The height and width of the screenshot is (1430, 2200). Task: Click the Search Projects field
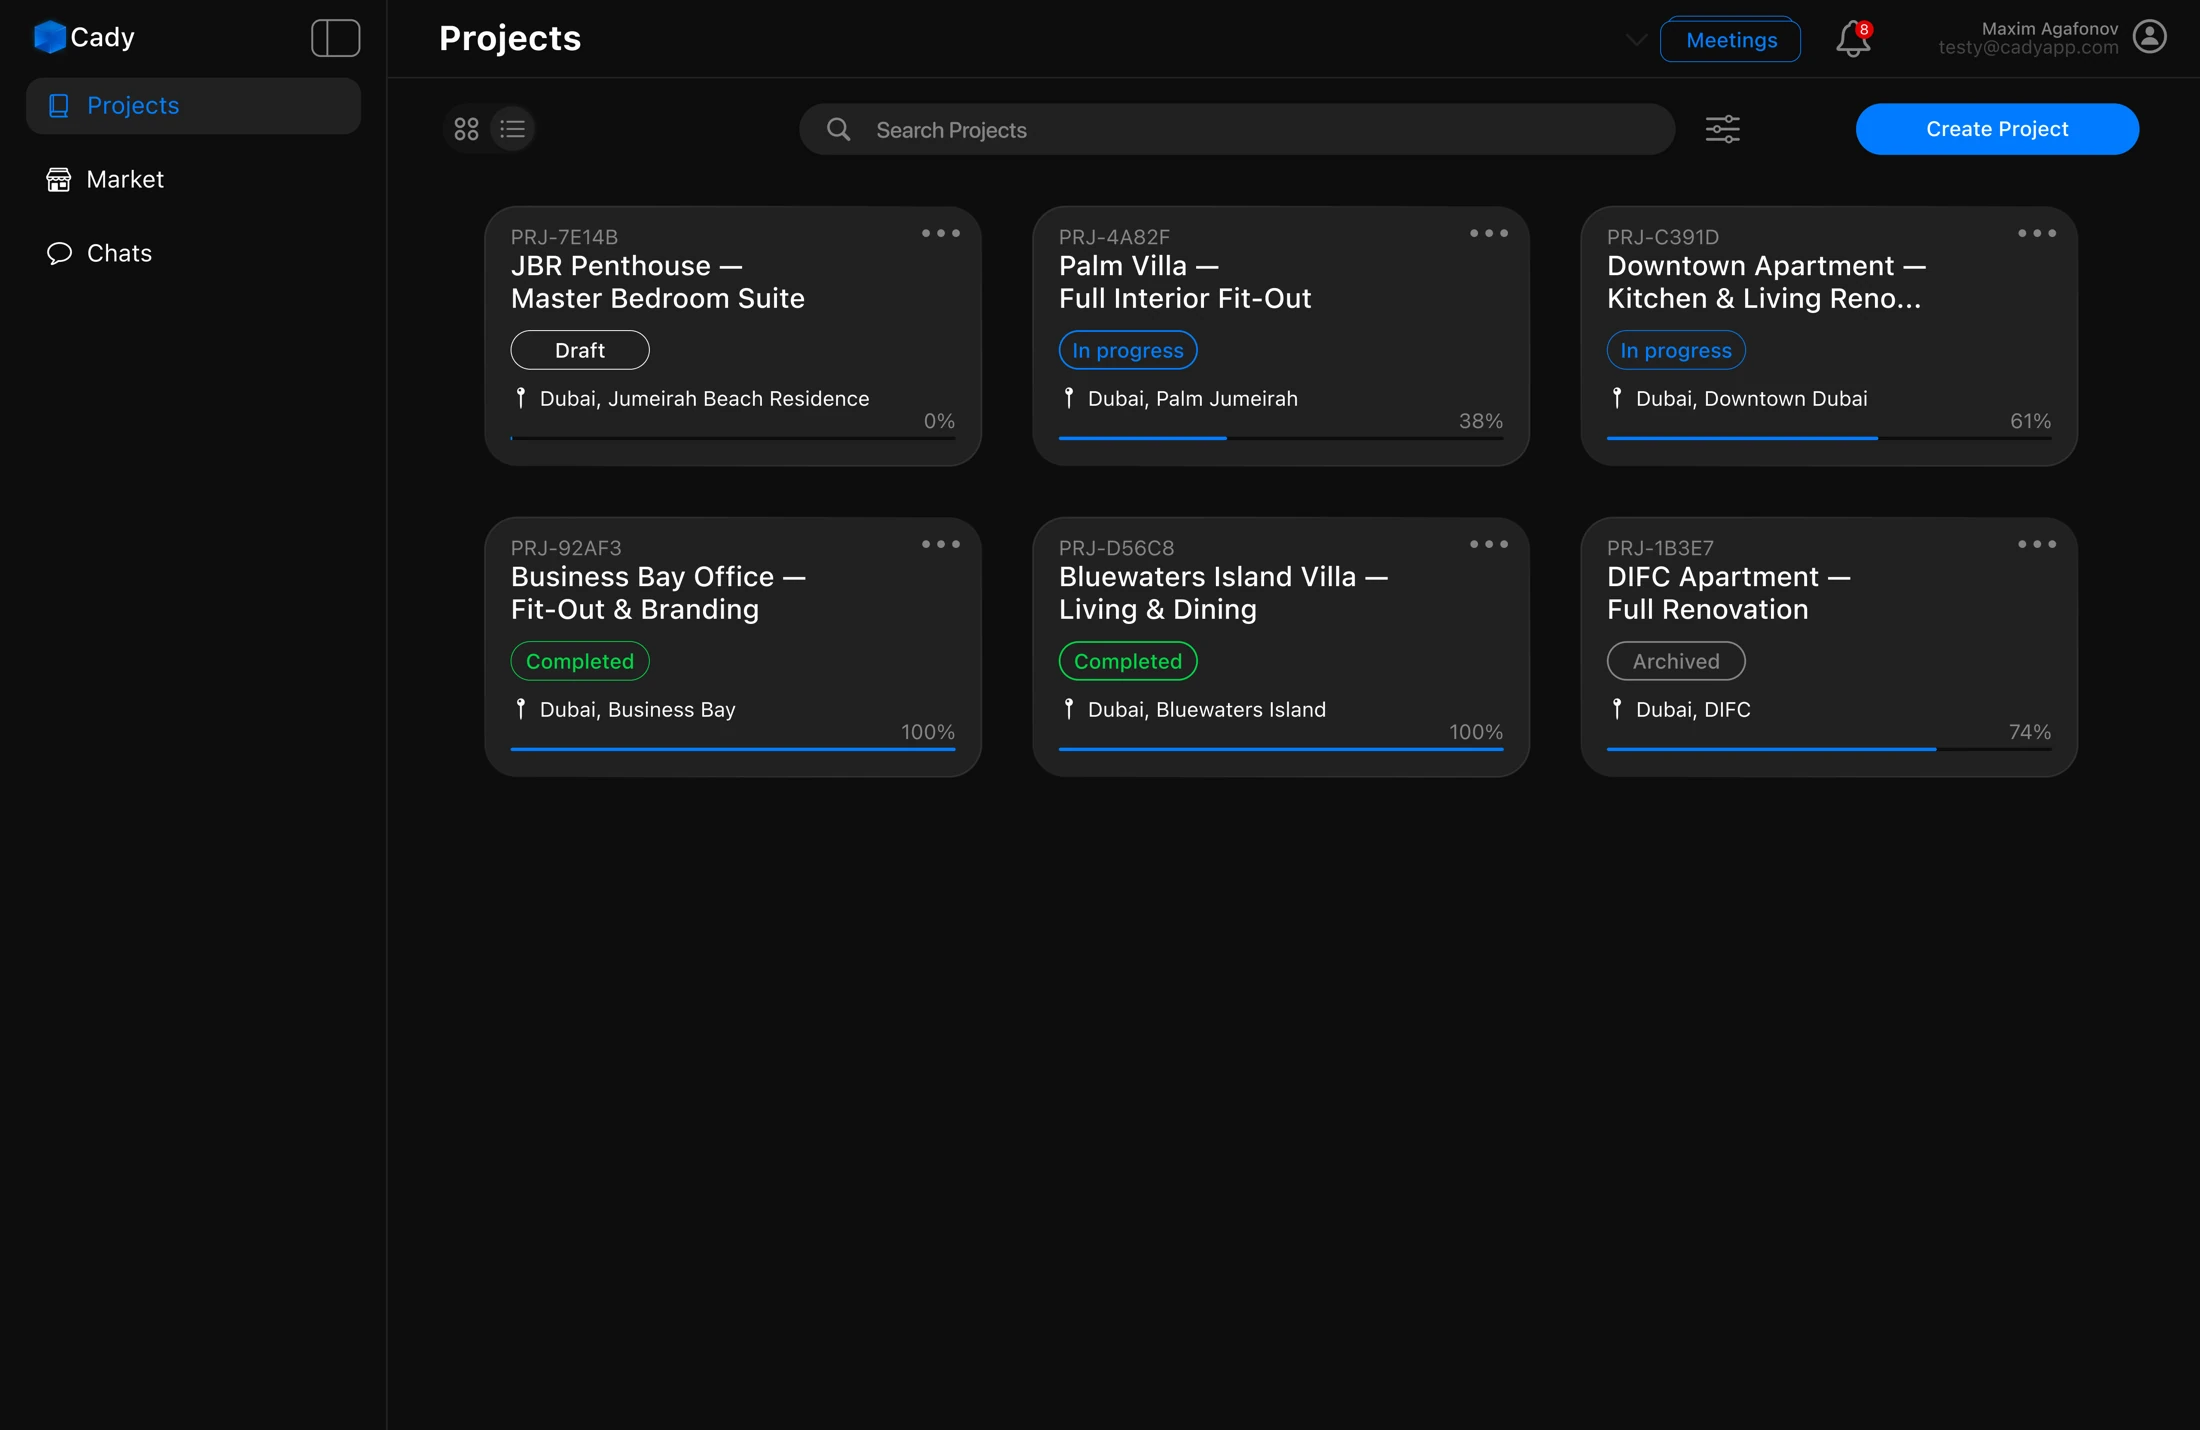coord(1236,130)
